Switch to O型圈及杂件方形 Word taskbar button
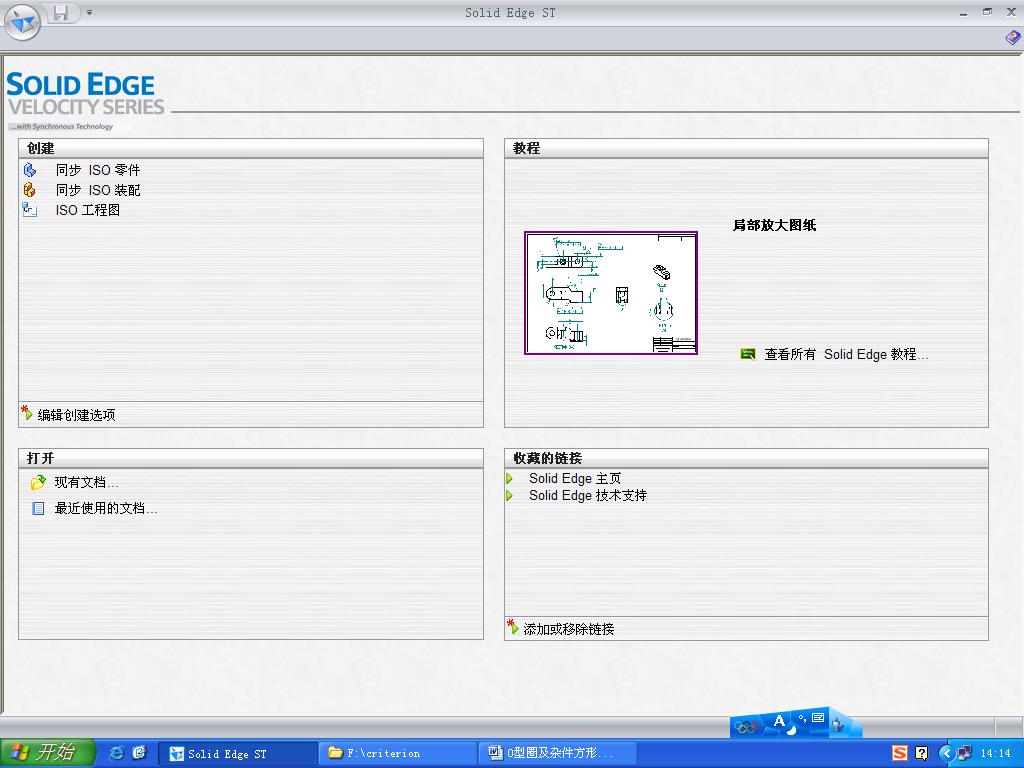Image resolution: width=1024 pixels, height=768 pixels. tap(558, 754)
